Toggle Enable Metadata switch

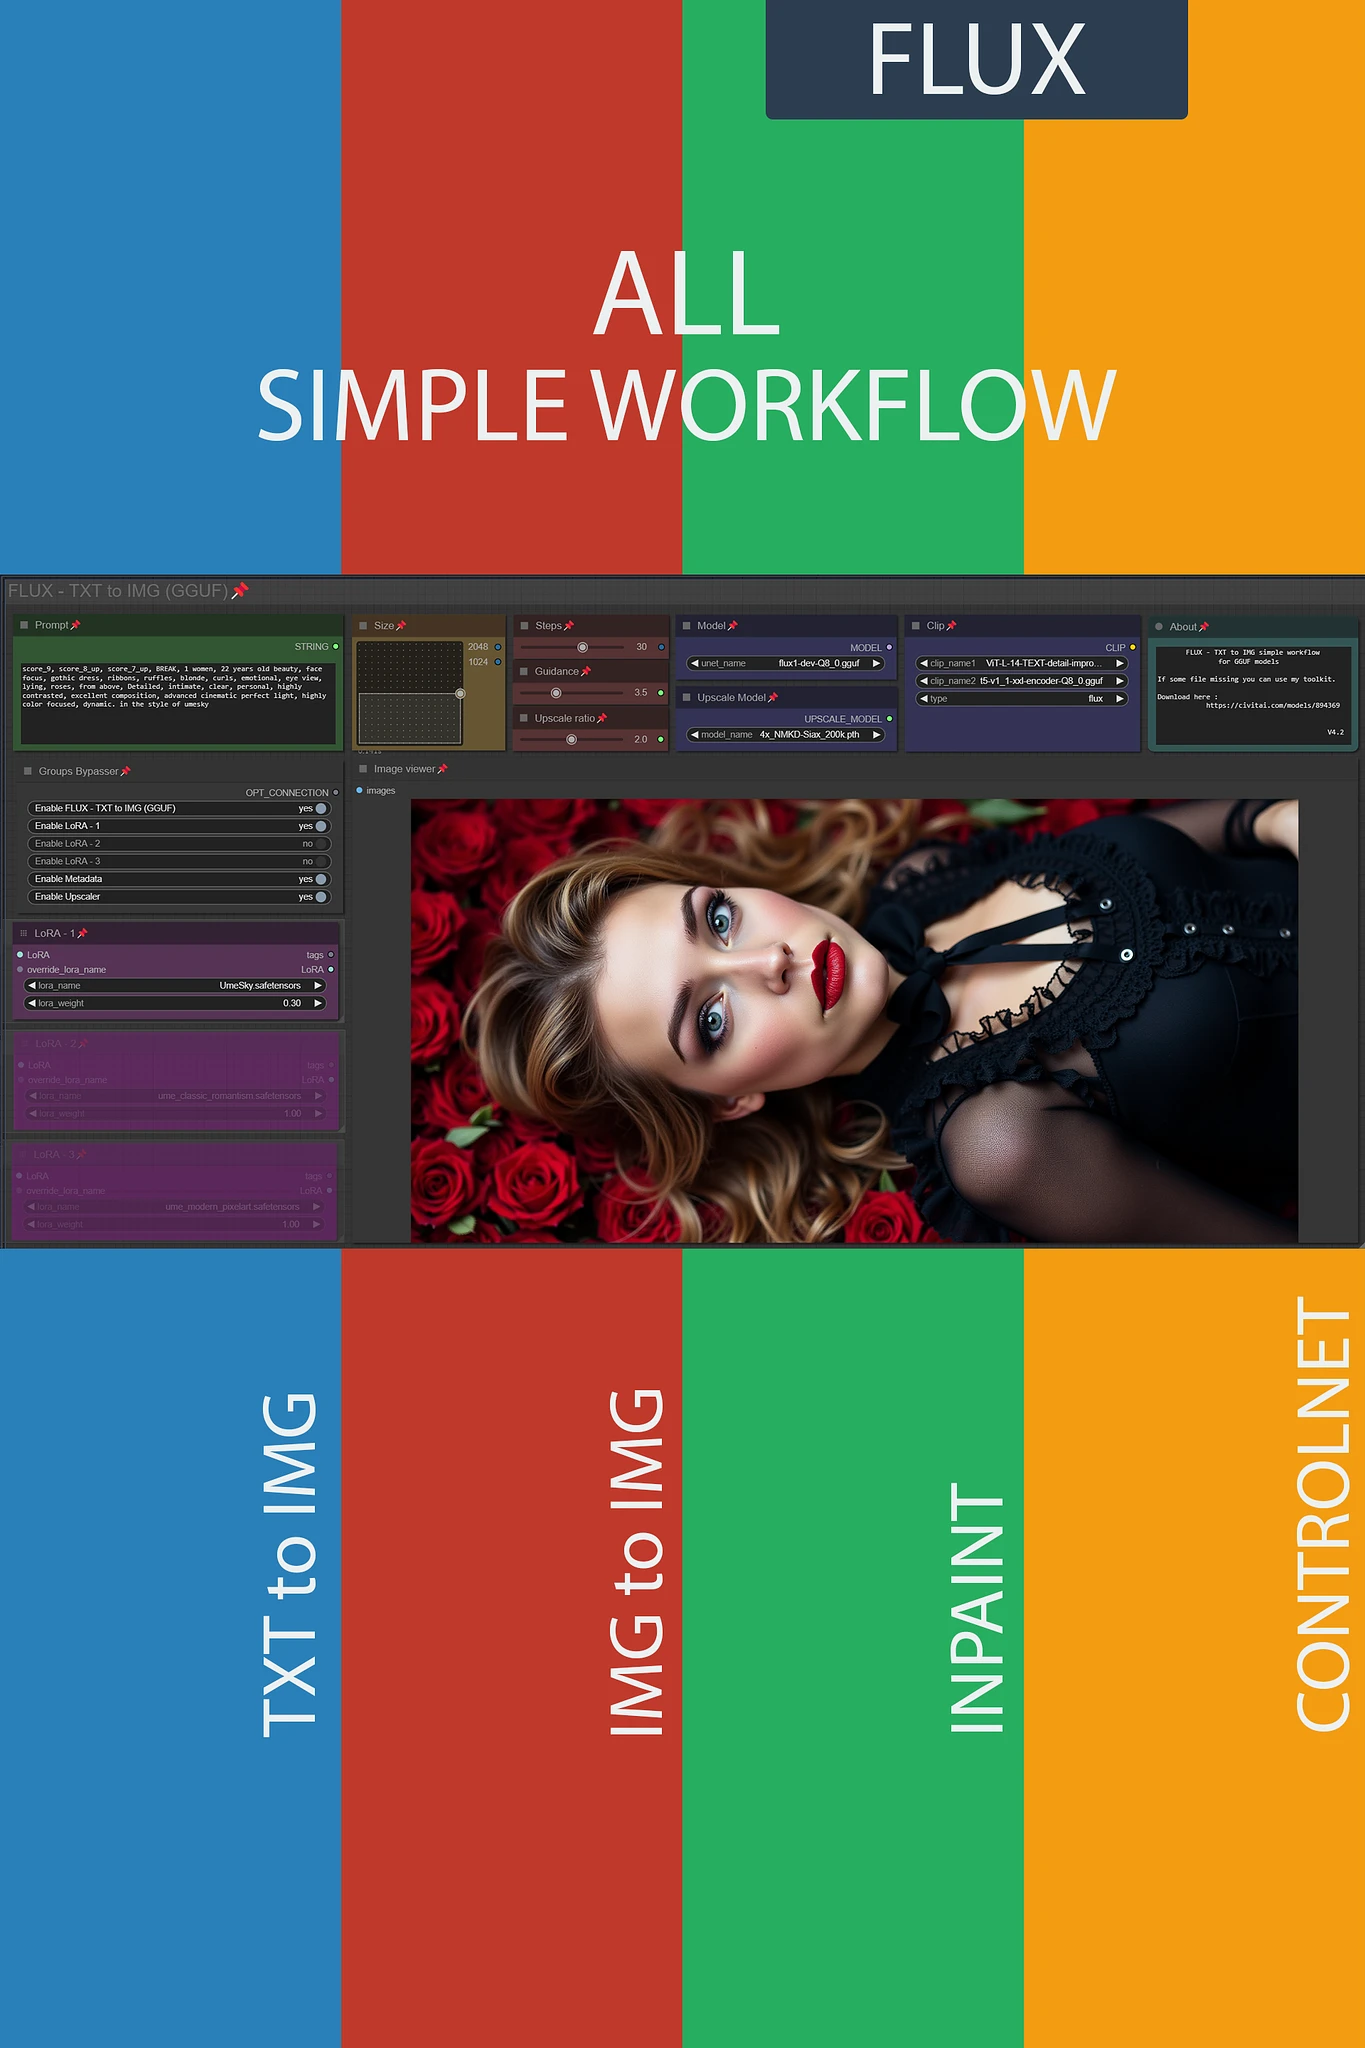[x=321, y=879]
